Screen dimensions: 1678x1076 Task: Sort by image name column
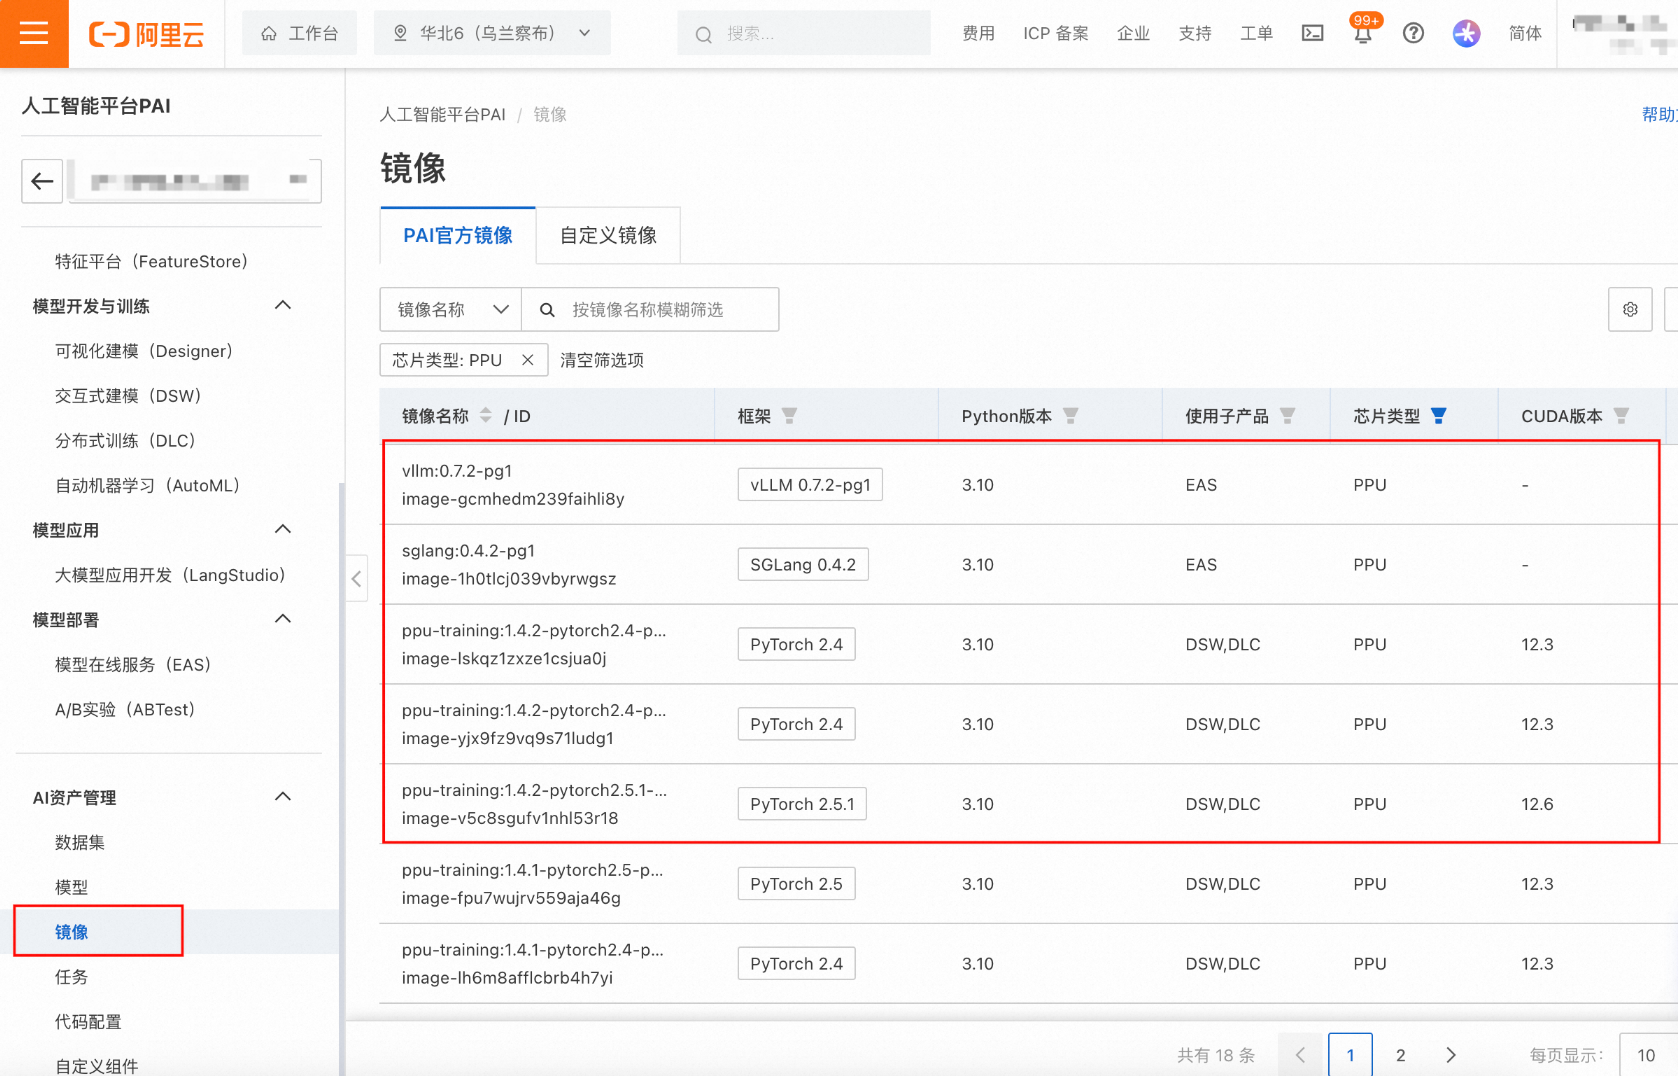(x=486, y=415)
